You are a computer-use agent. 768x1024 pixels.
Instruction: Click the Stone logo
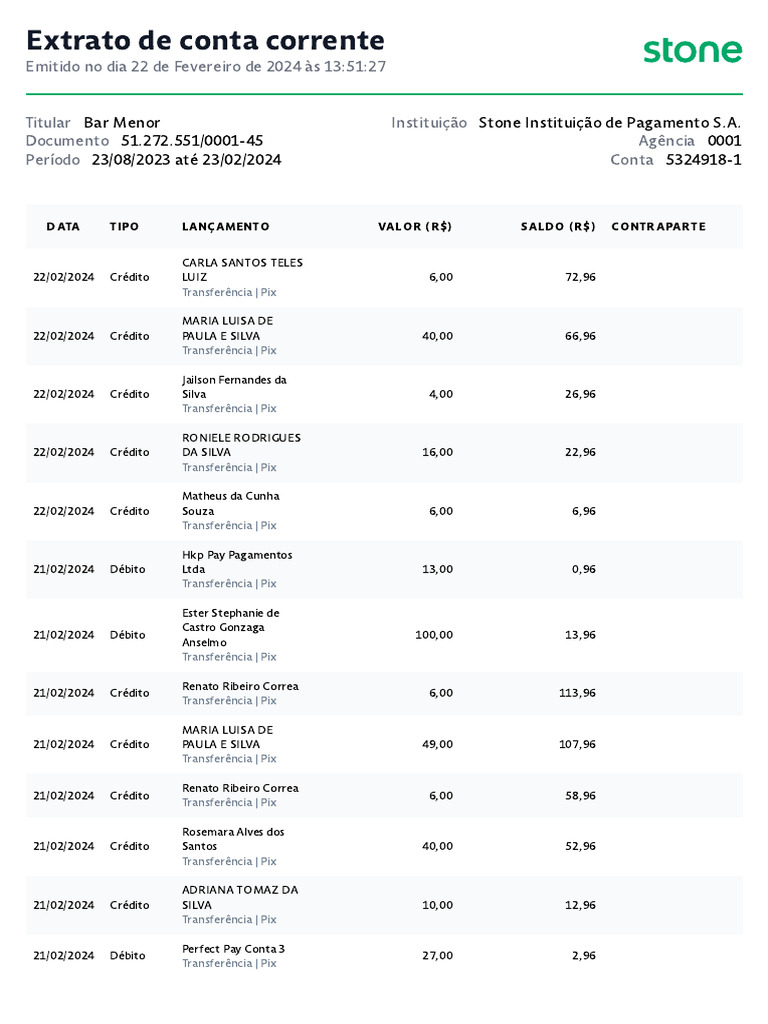(x=692, y=50)
